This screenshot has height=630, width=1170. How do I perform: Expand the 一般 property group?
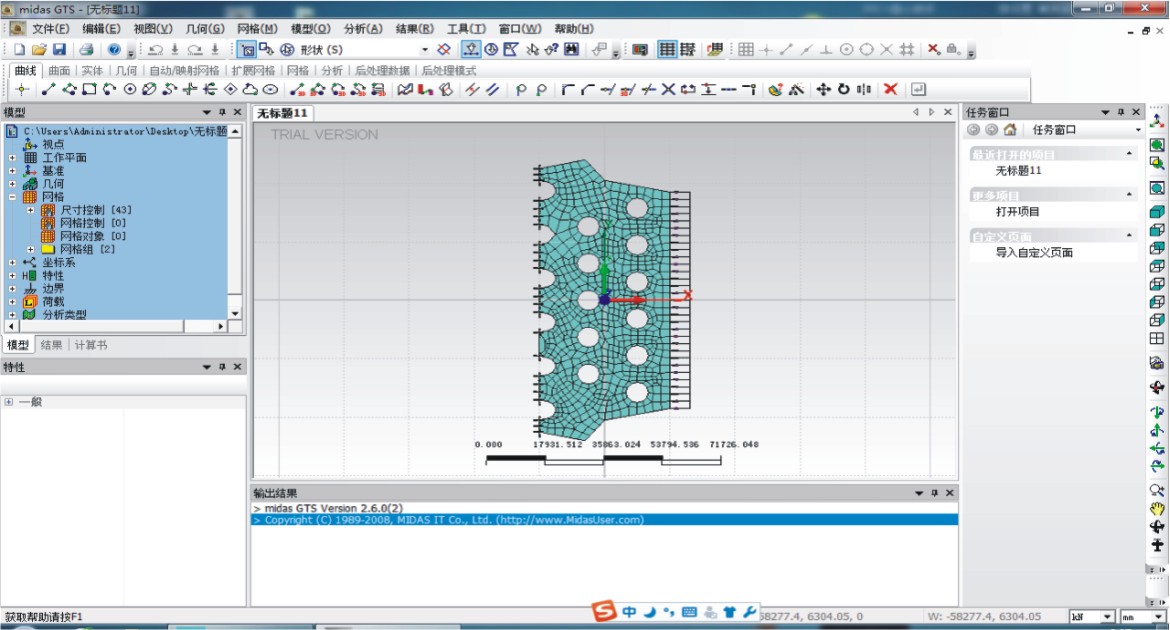point(8,402)
